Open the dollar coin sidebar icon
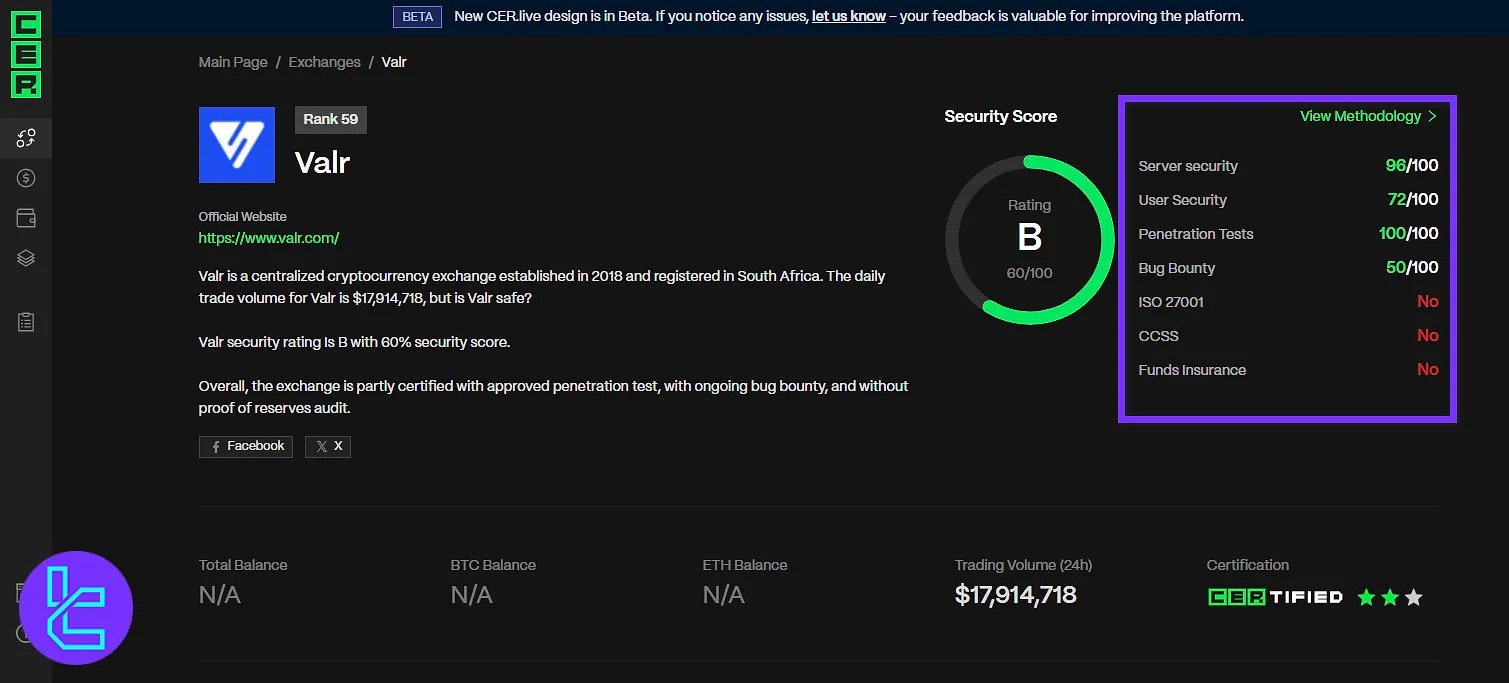 26,178
